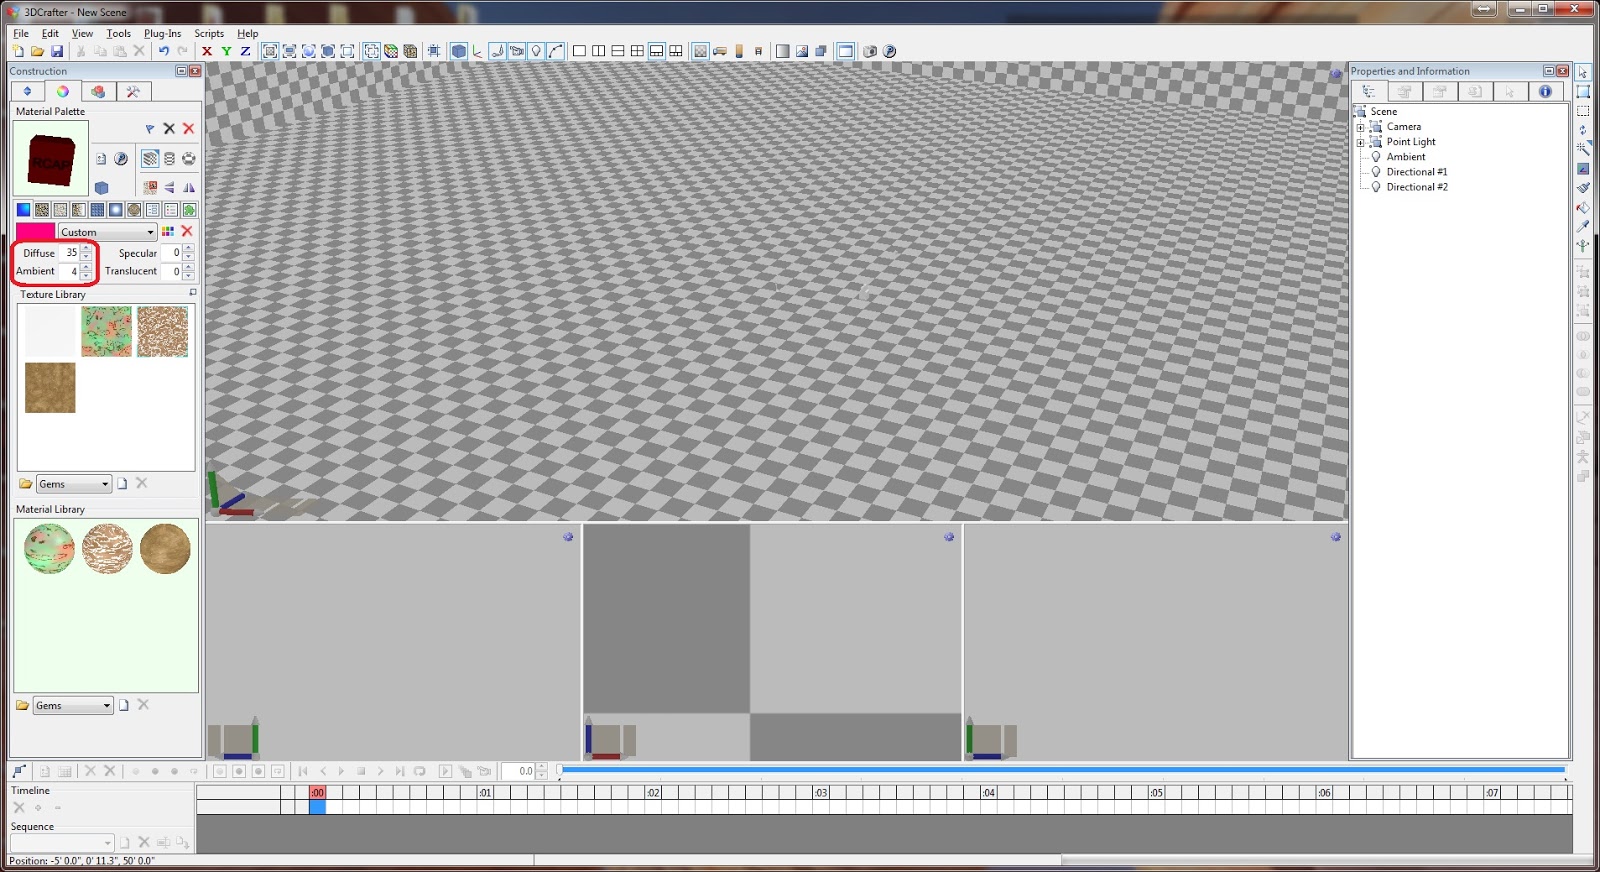Select the single viewport layout icon
The image size is (1600, 872).
(x=579, y=51)
